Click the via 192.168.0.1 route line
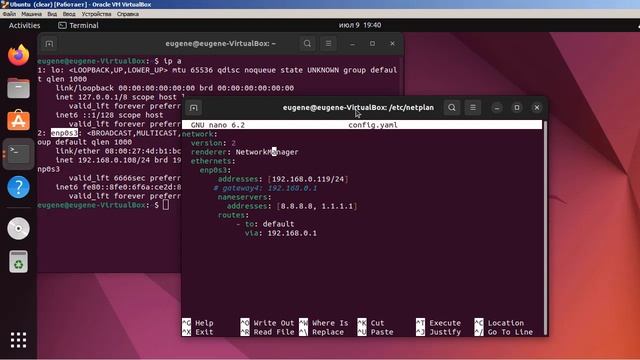640x360 pixels. (281, 233)
